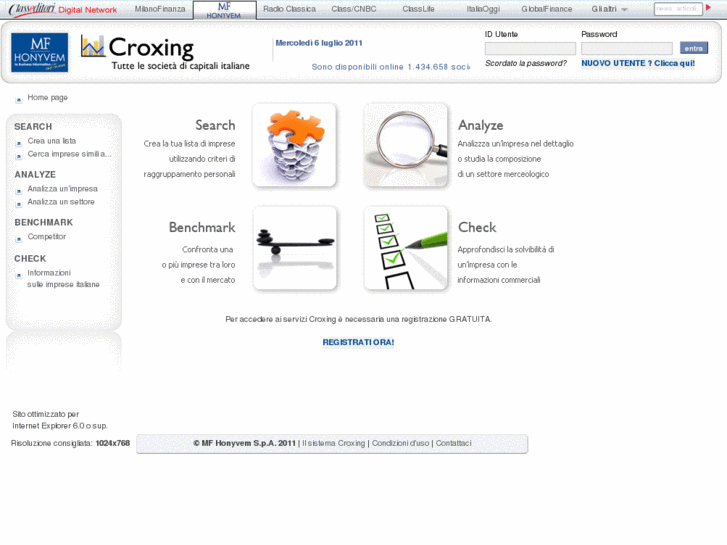727x545 pixels.
Task: Open the Competitor sidebar link
Action: (46, 237)
